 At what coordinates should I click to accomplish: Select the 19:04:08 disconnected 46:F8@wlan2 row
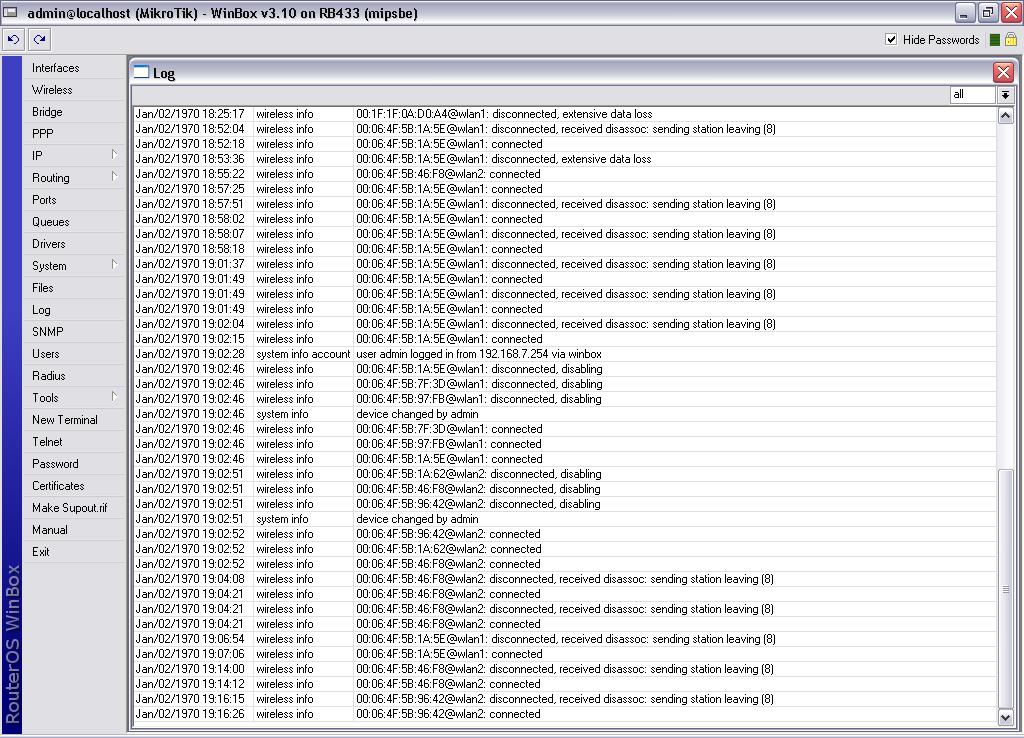[564, 579]
